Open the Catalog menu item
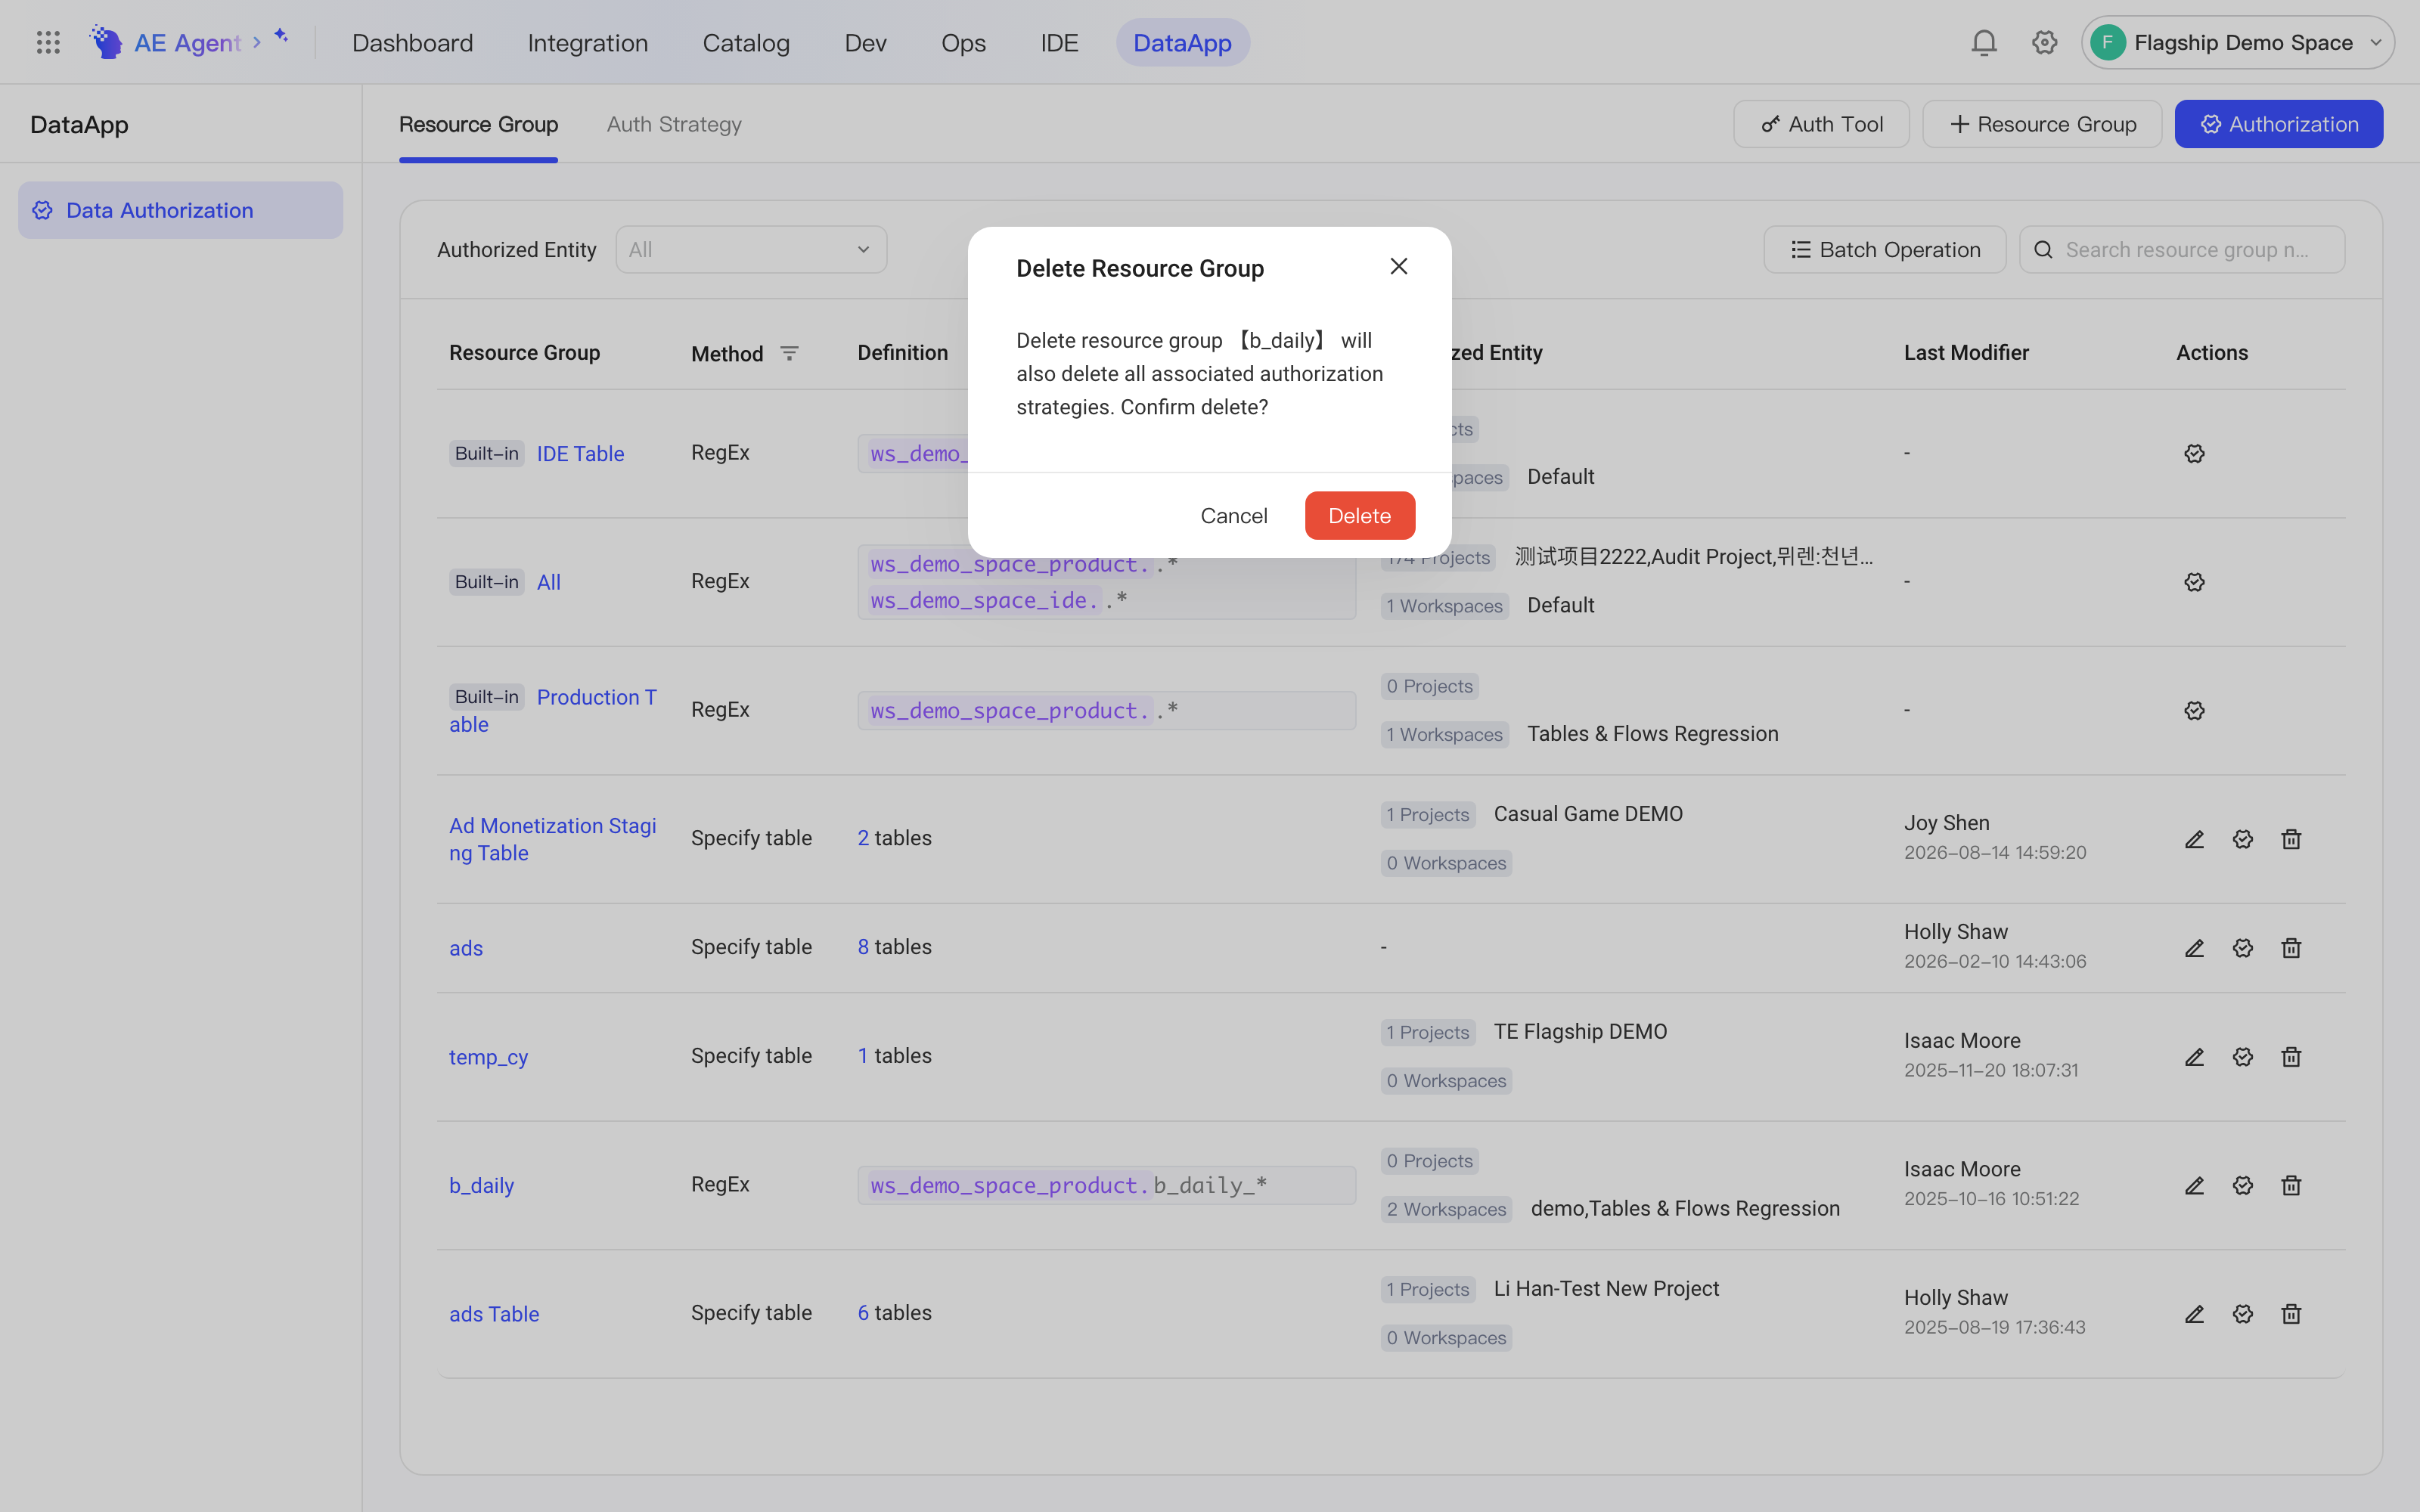 point(746,42)
